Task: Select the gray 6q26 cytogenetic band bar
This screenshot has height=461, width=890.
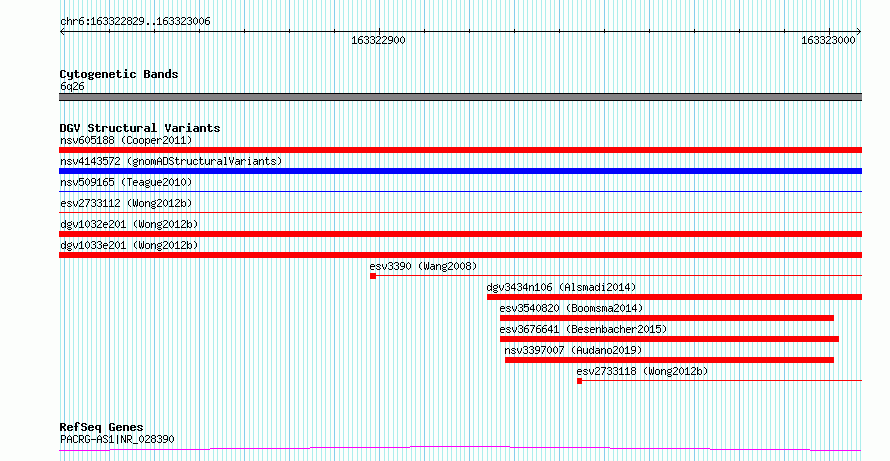Action: (460, 97)
